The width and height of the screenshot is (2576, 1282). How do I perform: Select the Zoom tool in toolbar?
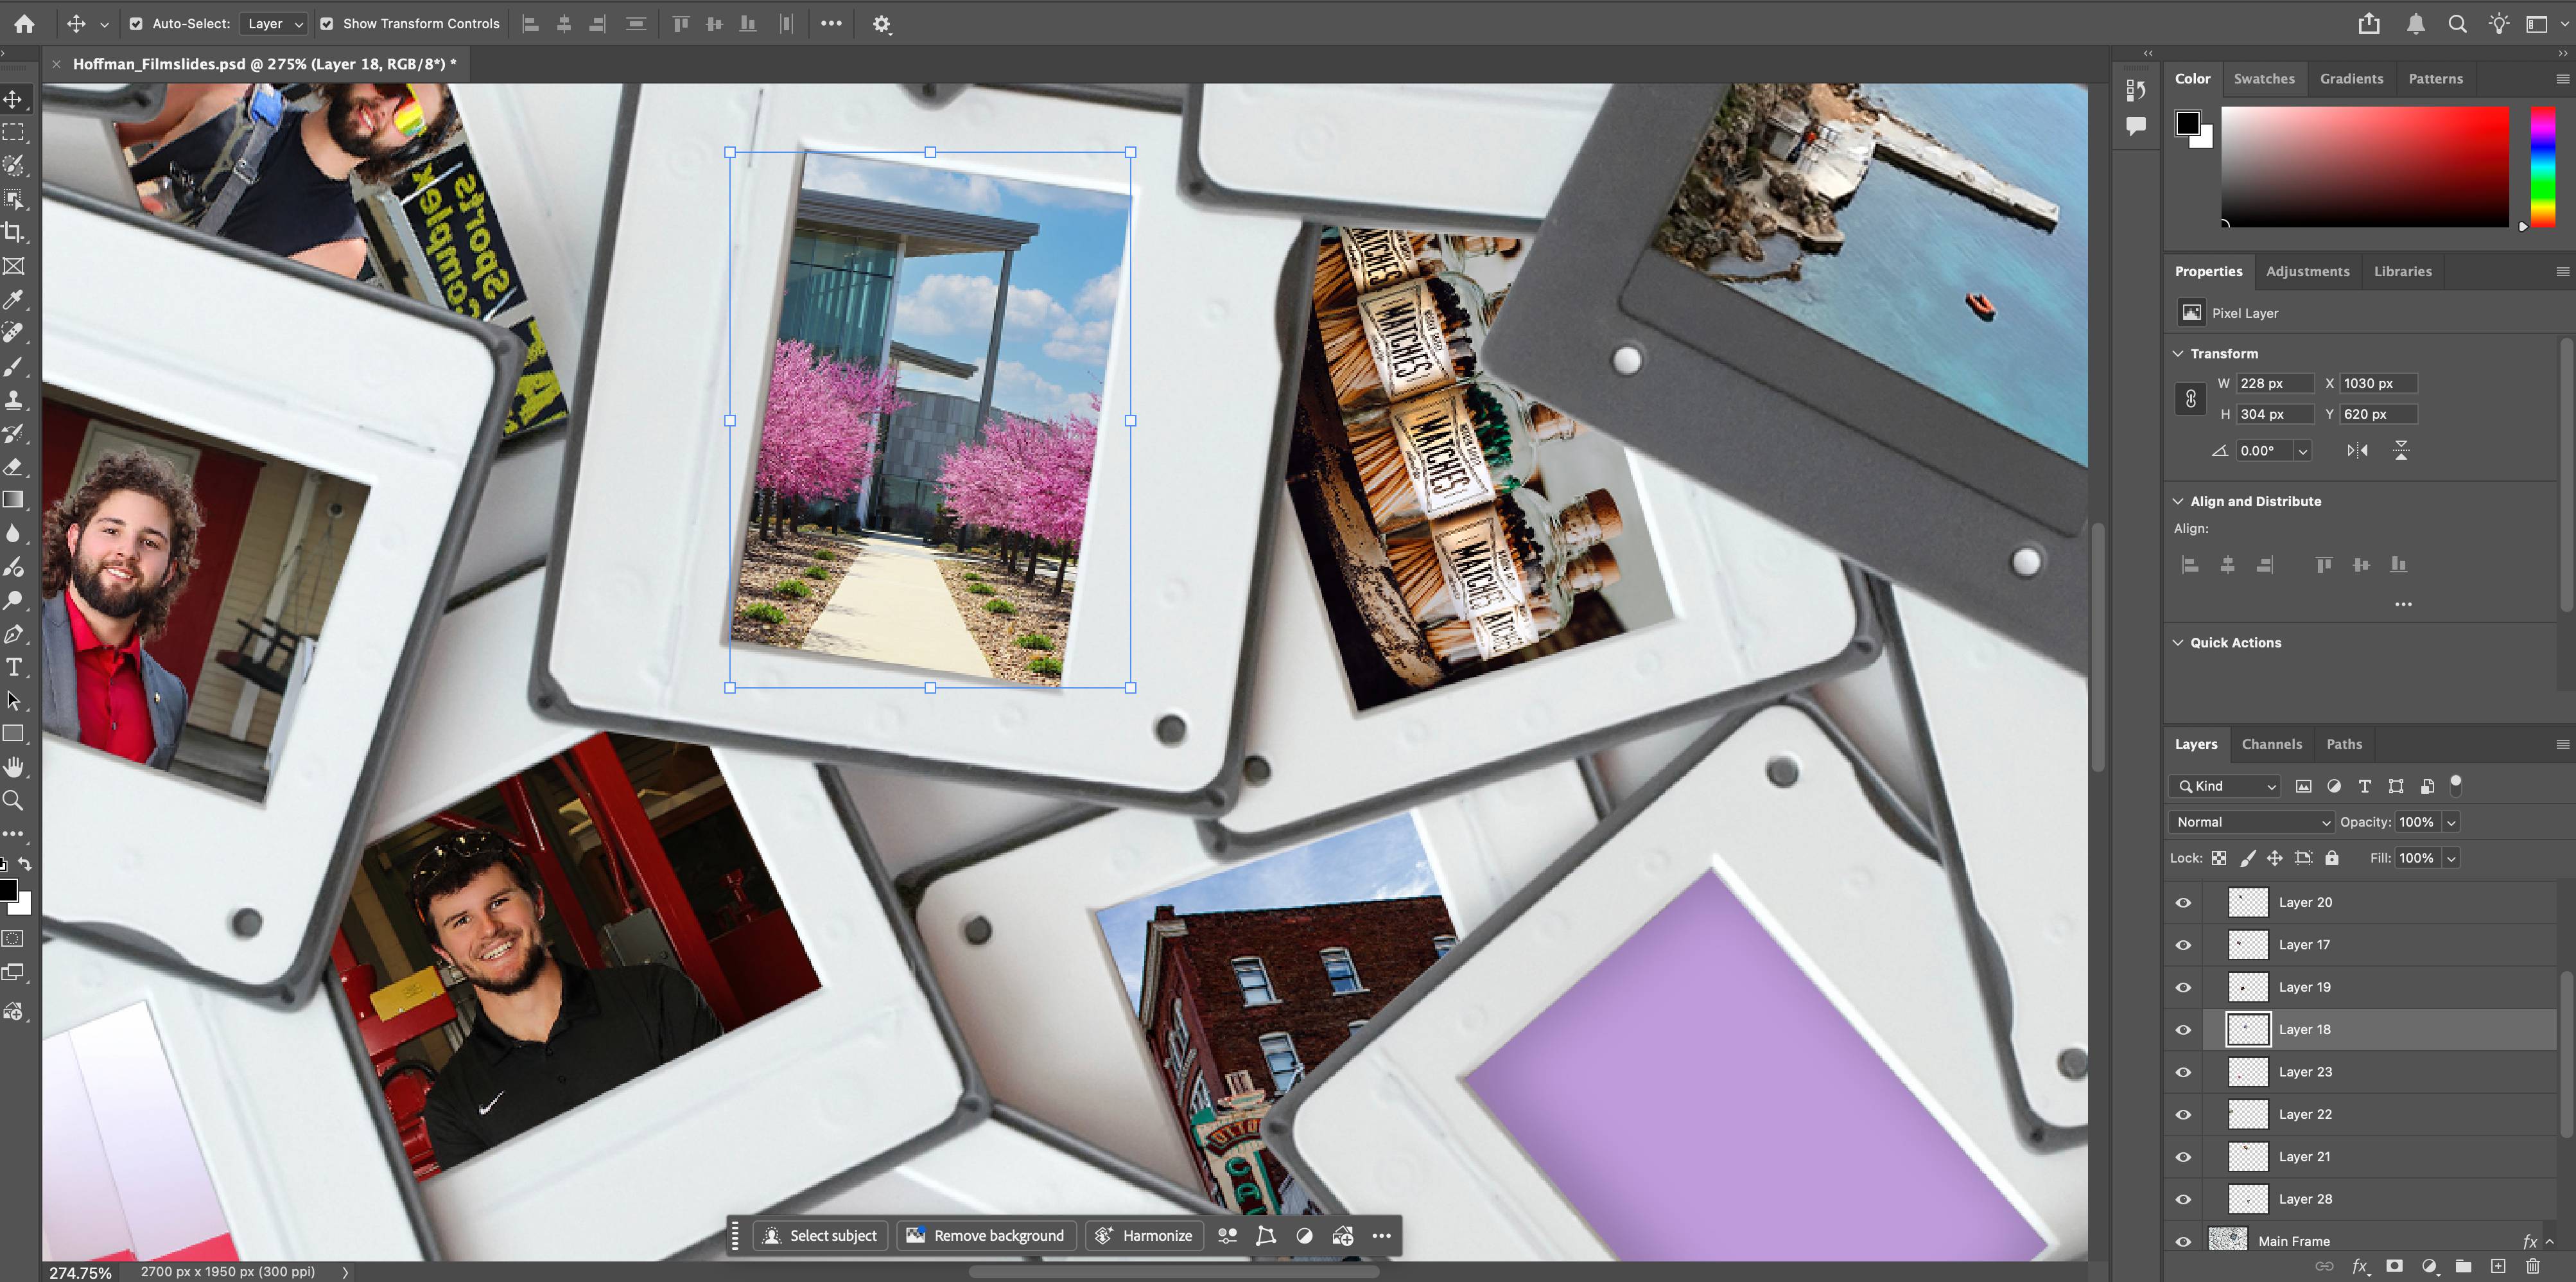[14, 800]
